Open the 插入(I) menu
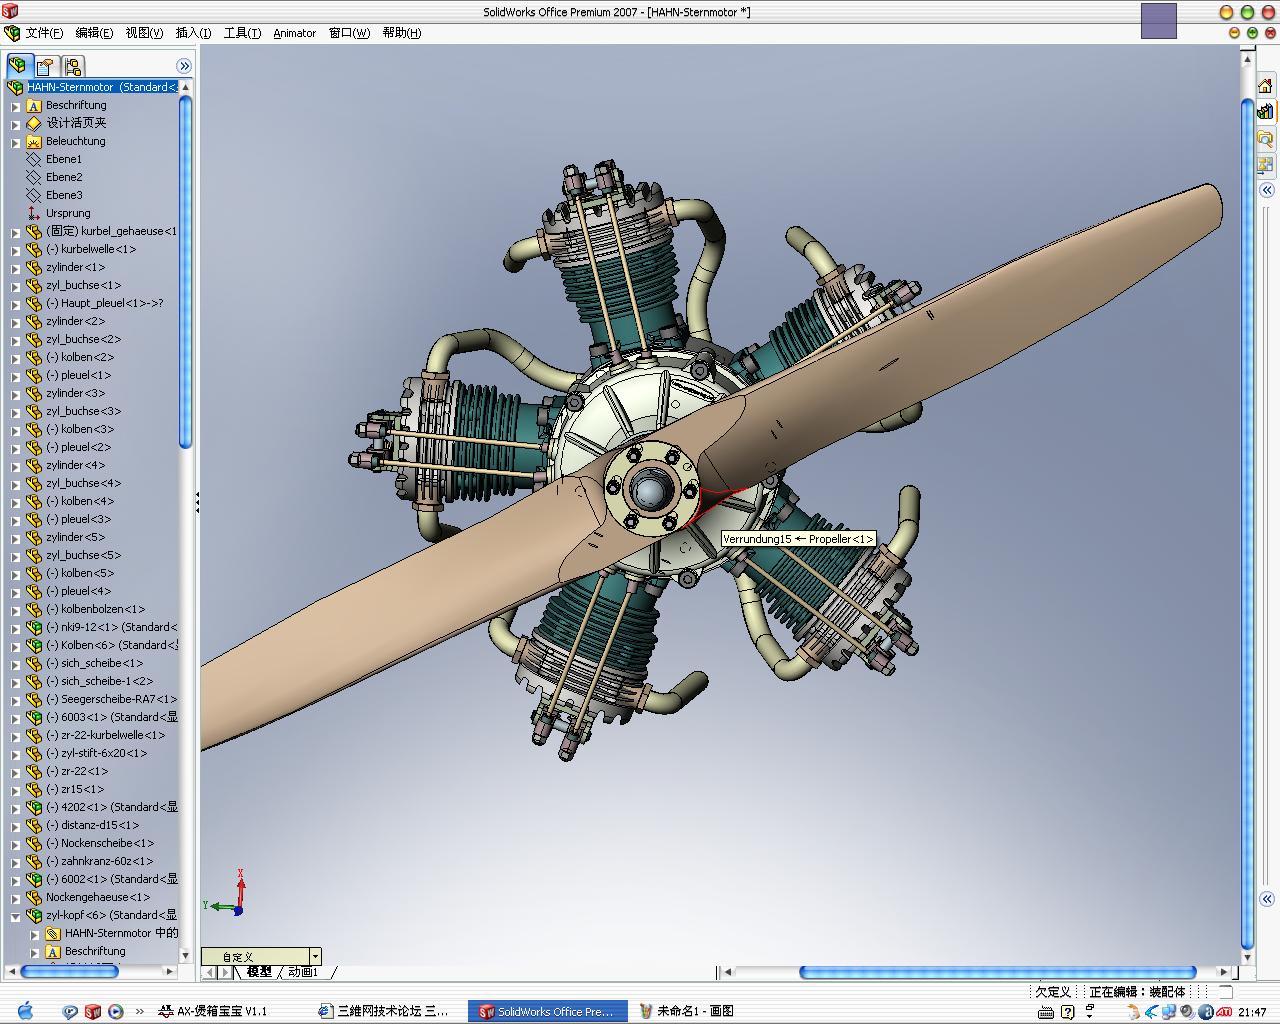The image size is (1280, 1024). coord(194,33)
